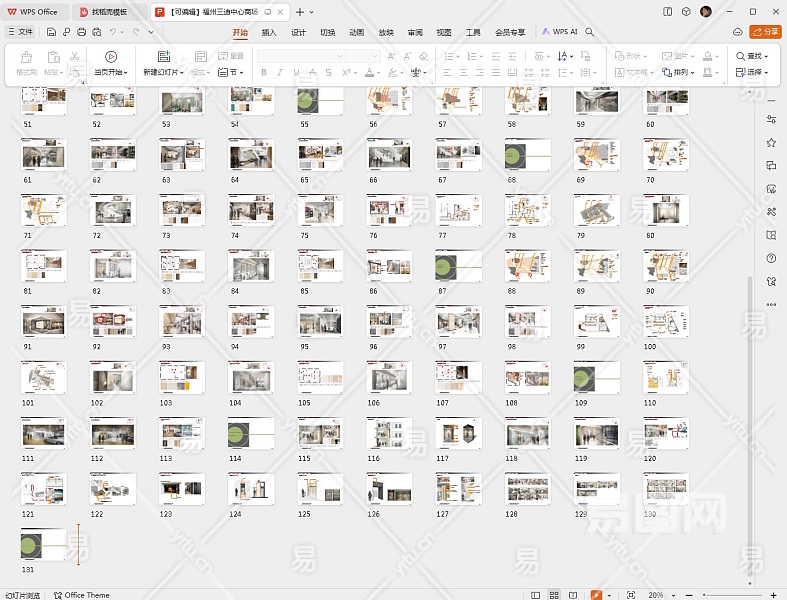Click the Print icon in quick access toolbar
Image resolution: width=787 pixels, height=600 pixels.
81,32
